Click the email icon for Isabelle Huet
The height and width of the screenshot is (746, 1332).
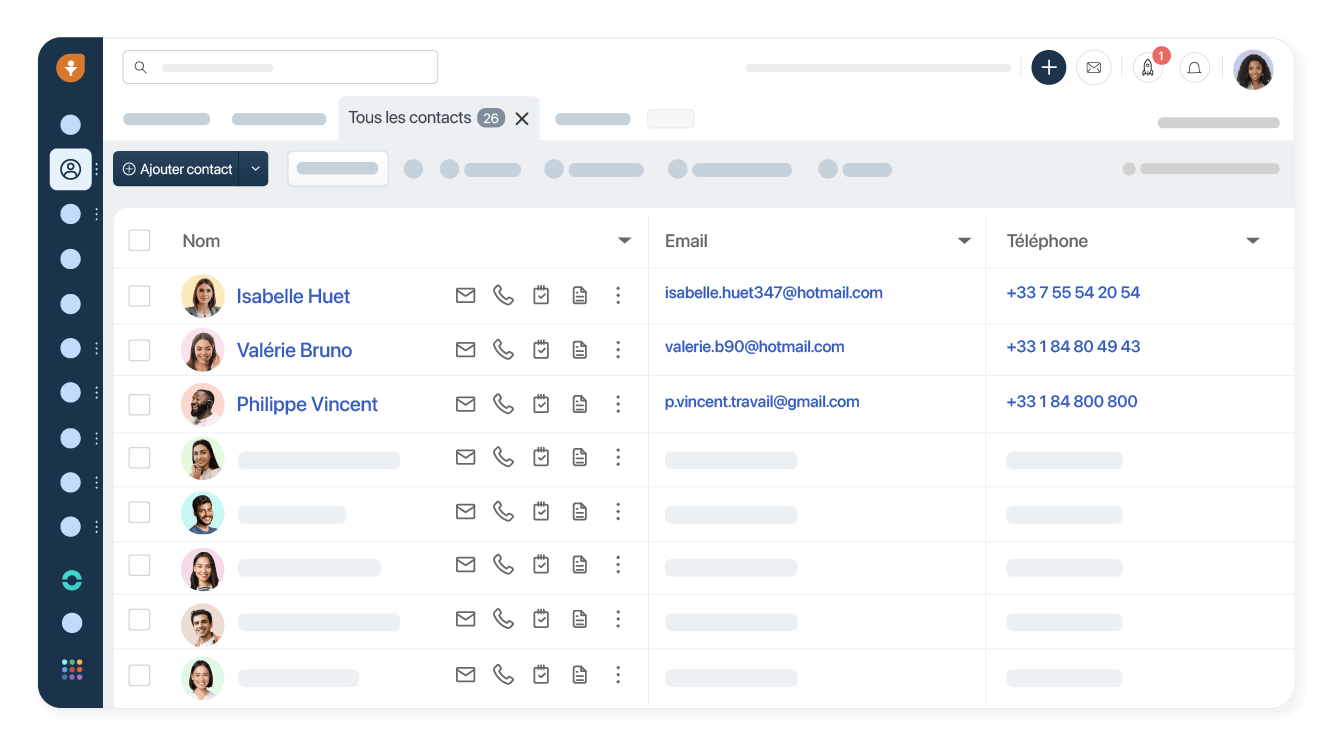[x=465, y=296]
